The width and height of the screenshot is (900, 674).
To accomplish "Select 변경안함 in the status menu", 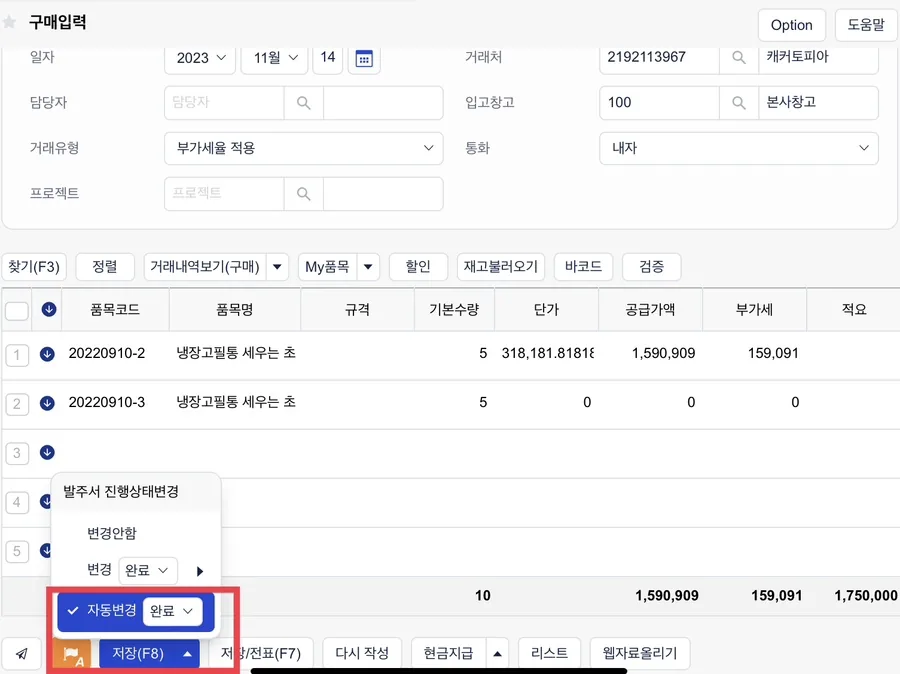I will [112, 533].
